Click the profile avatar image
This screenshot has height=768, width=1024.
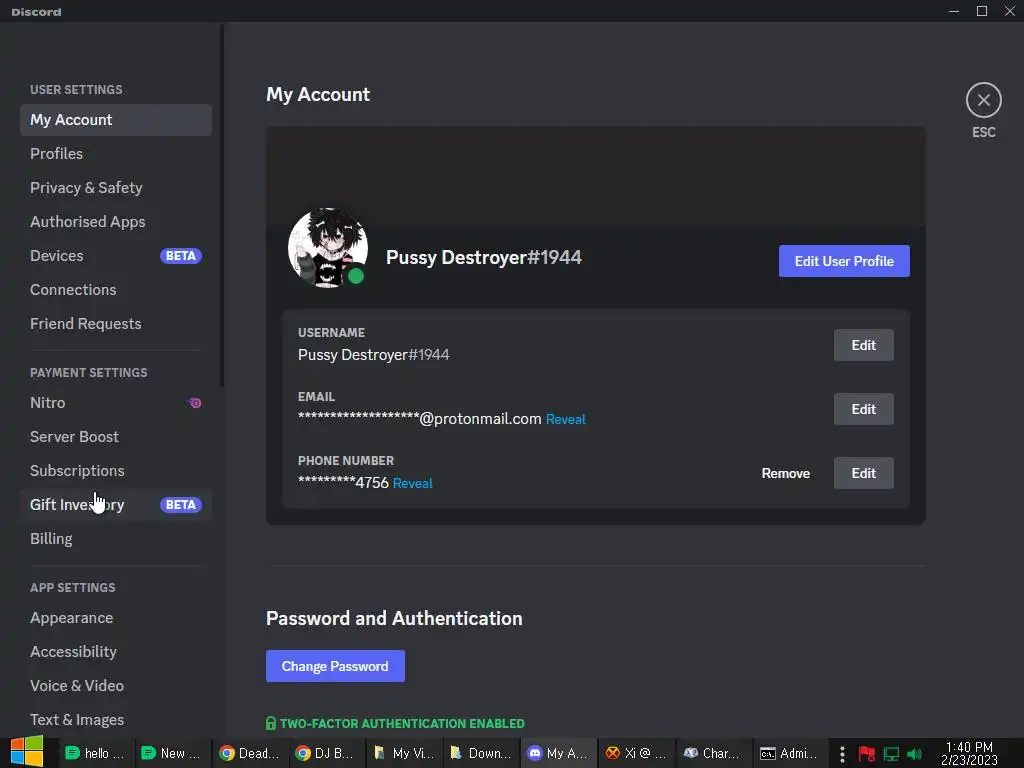tap(328, 248)
